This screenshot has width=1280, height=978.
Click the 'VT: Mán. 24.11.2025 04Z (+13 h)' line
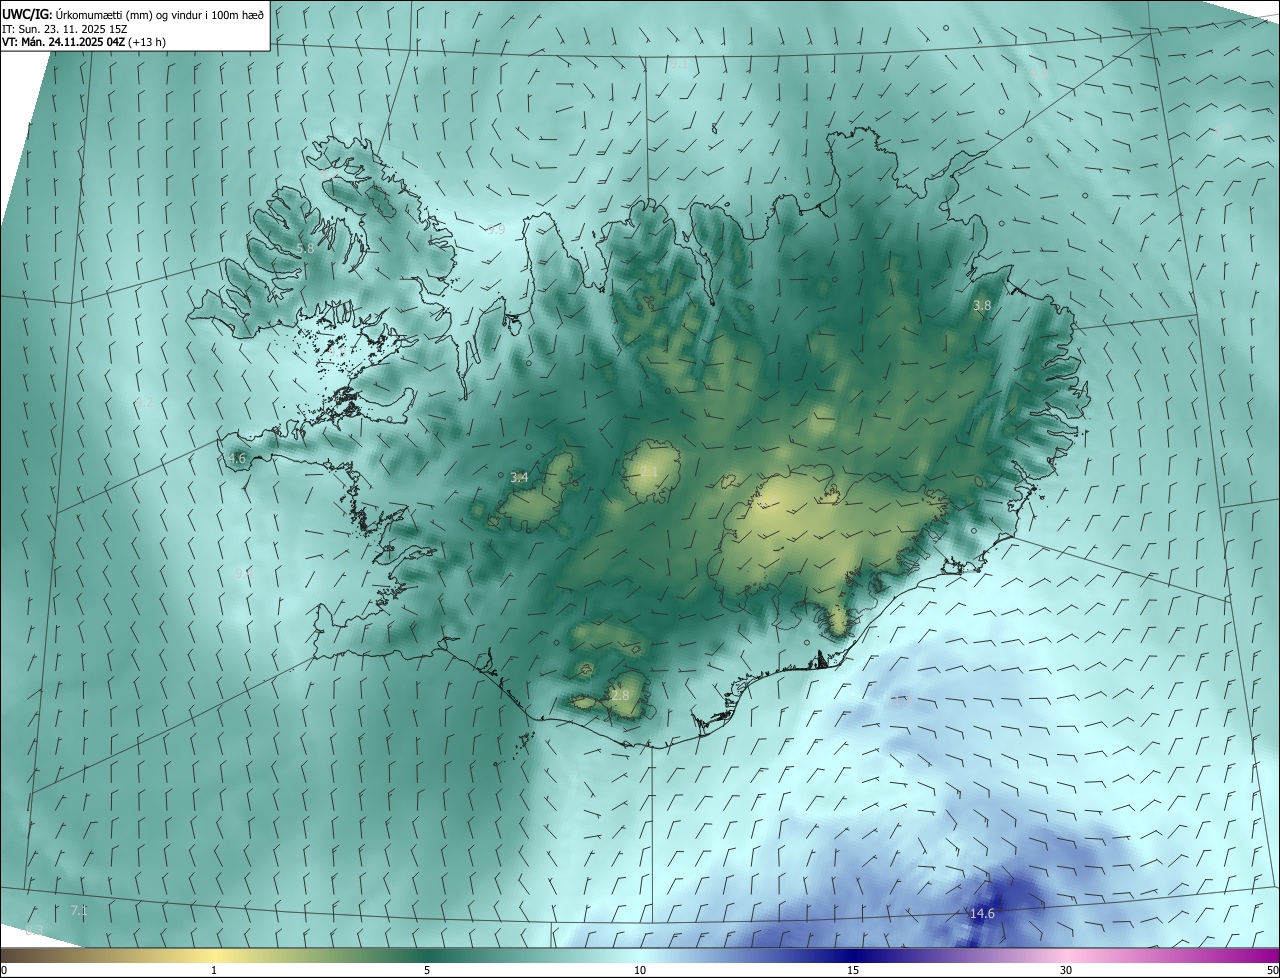tap(84, 42)
